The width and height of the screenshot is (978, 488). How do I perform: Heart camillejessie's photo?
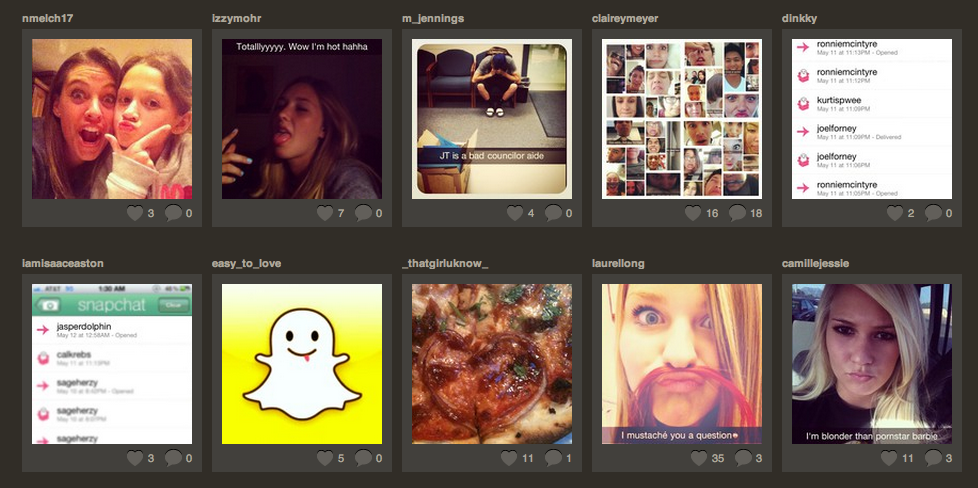(889, 459)
